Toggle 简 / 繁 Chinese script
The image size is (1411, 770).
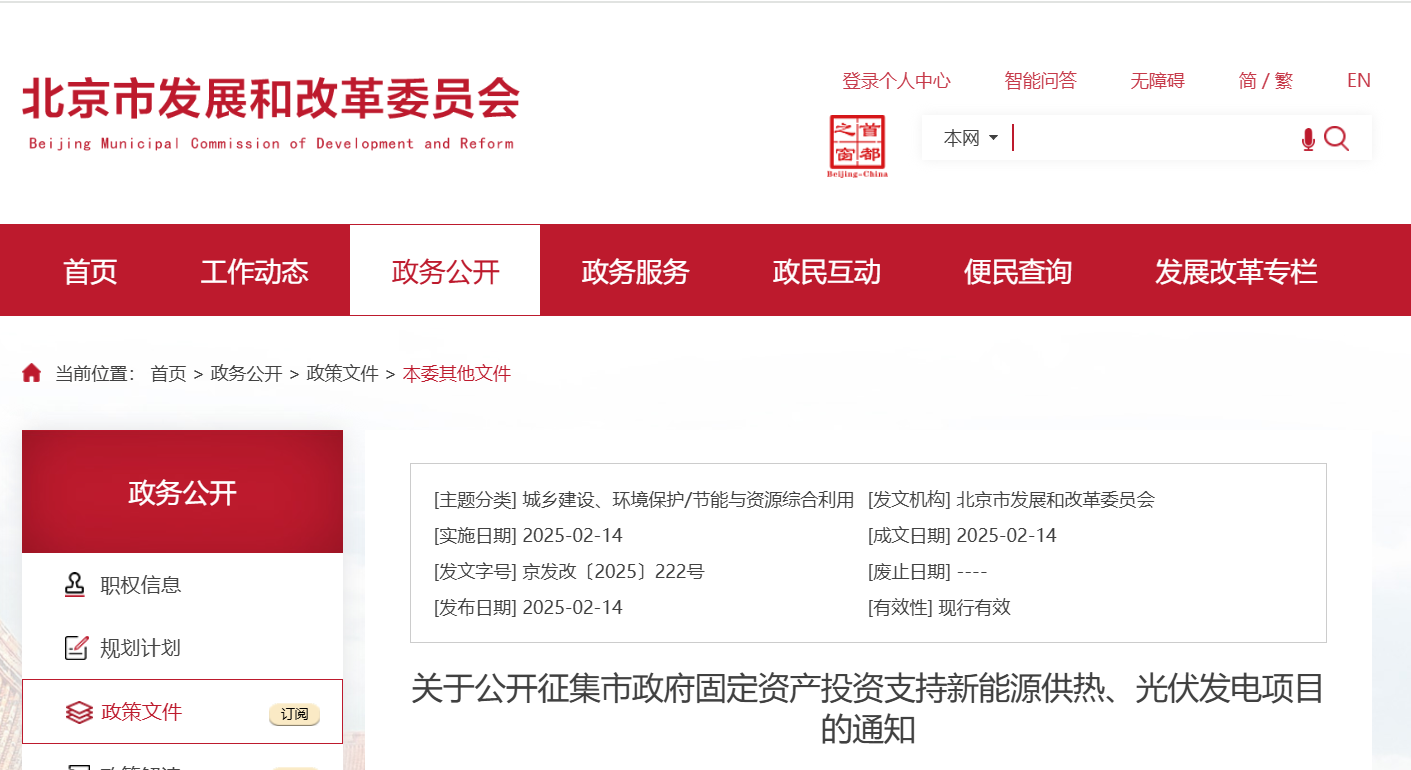pos(1265,81)
